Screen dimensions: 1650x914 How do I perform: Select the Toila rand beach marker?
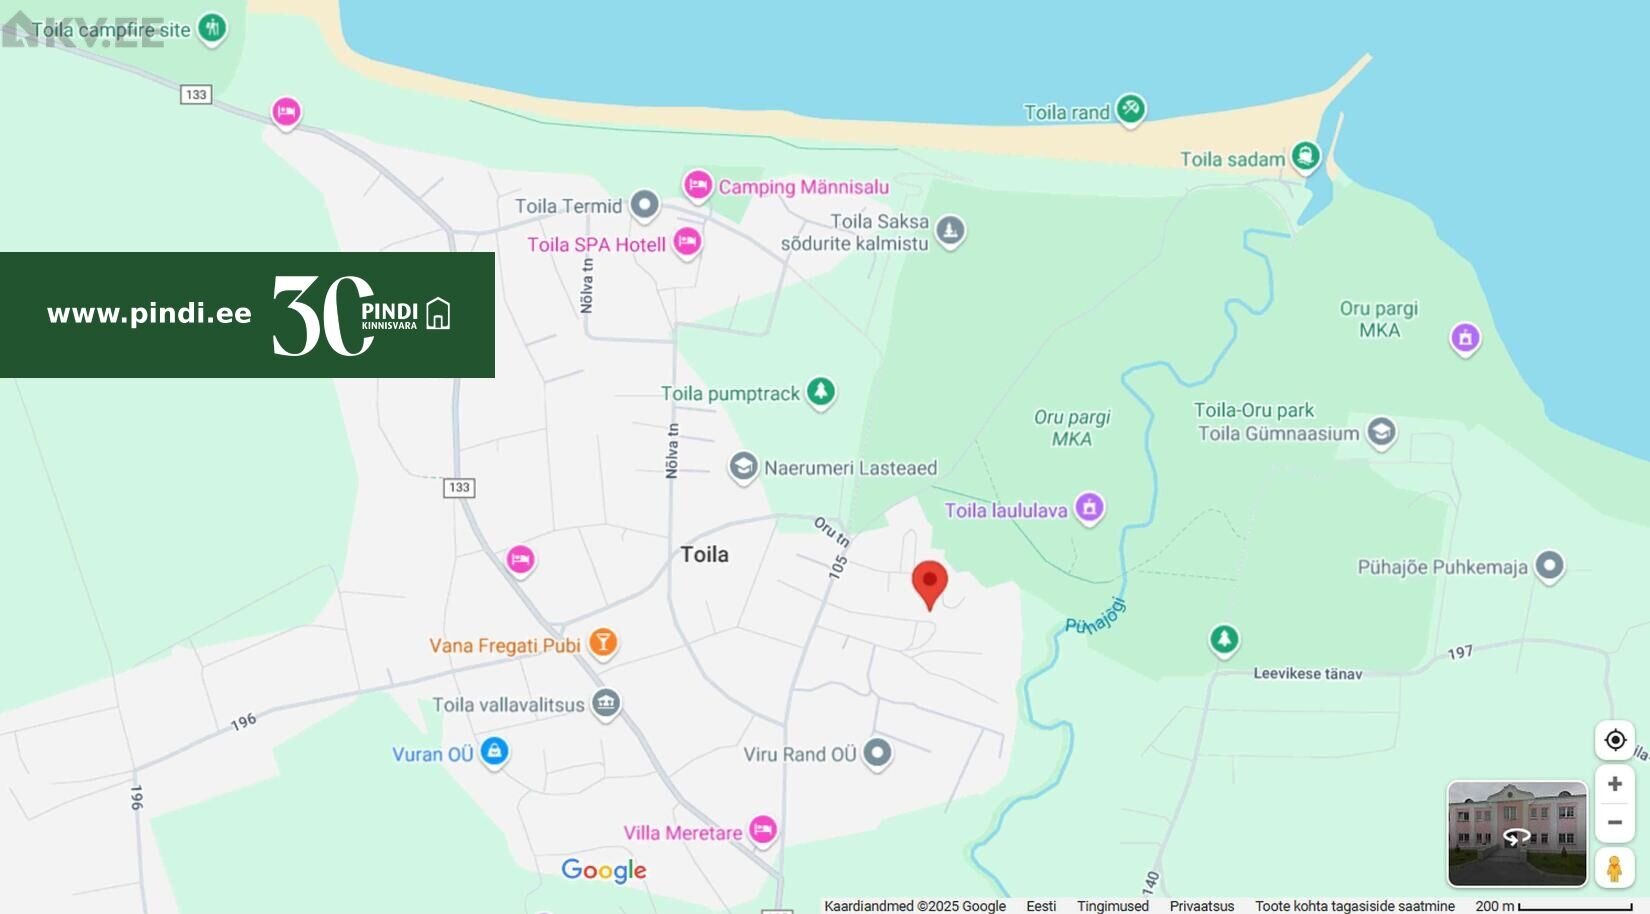coord(1131,109)
